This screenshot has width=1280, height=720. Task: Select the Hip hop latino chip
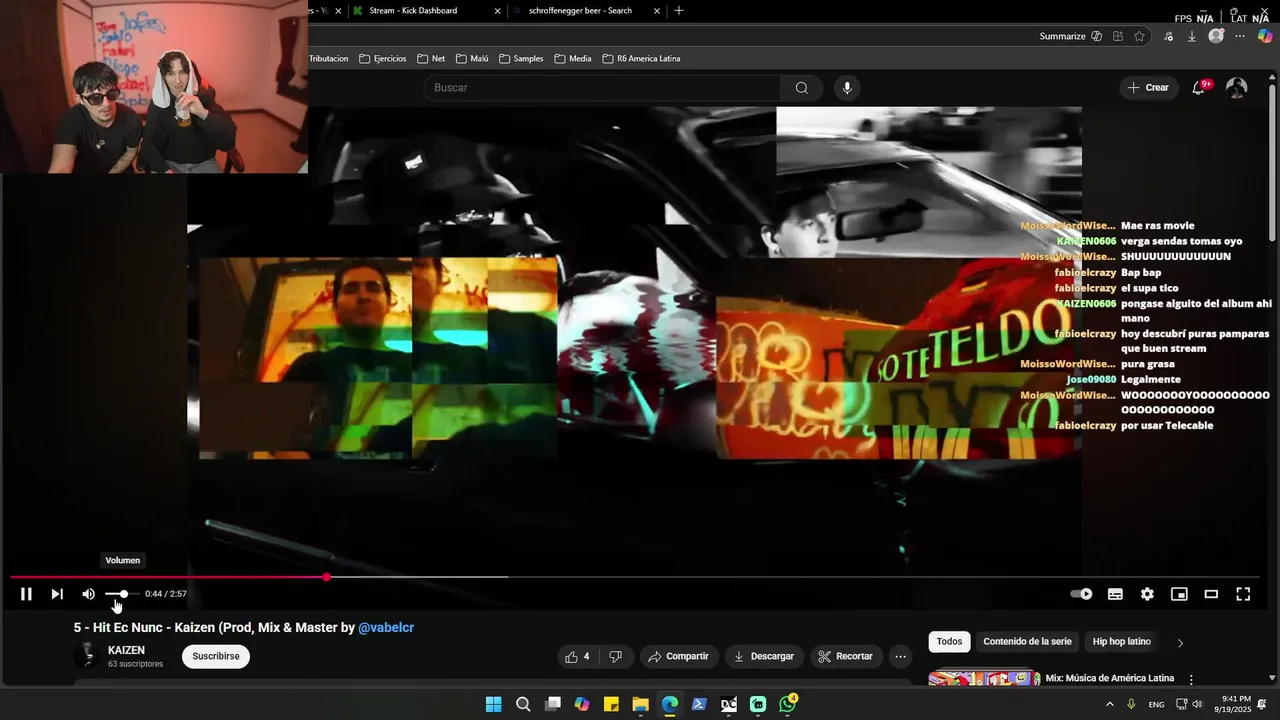point(1122,642)
